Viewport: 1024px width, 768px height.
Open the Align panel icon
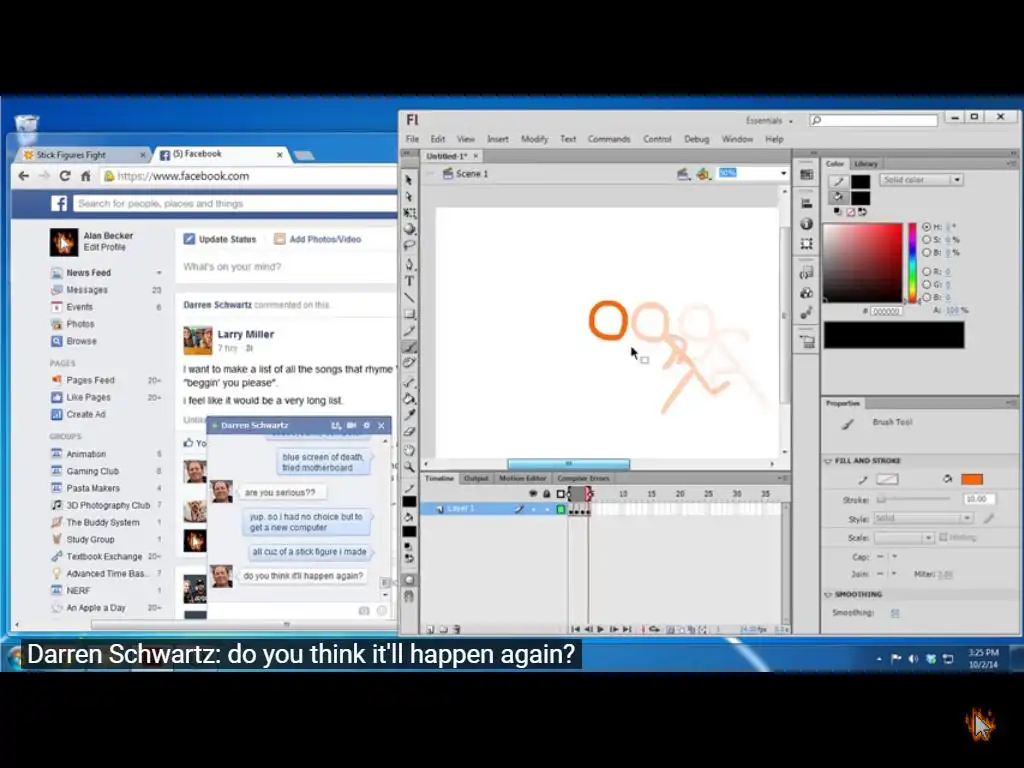pyautogui.click(x=807, y=203)
